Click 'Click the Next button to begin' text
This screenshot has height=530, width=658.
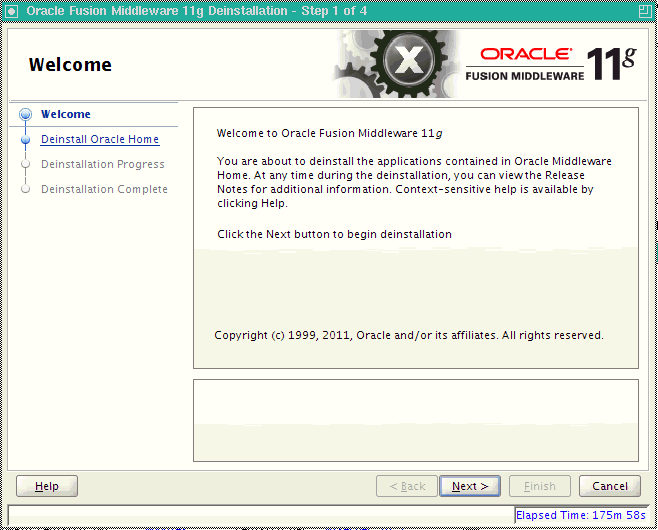[334, 234]
